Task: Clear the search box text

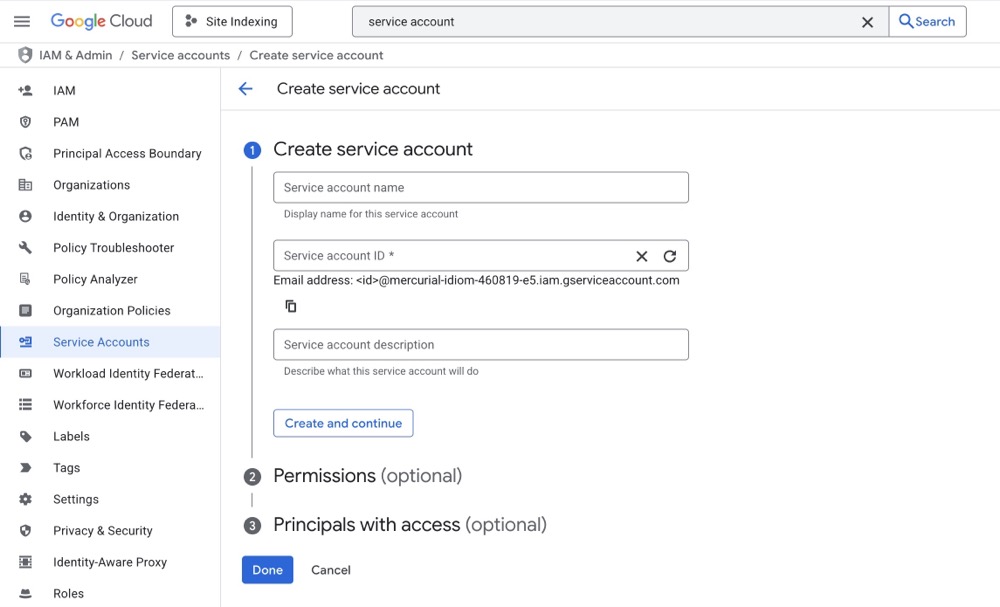Action: click(867, 22)
